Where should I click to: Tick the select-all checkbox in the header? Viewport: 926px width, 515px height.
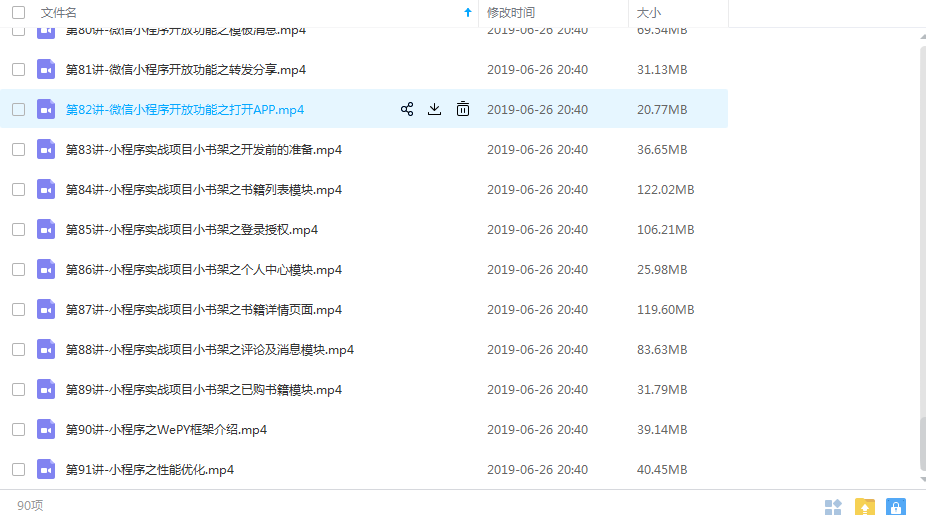tap(18, 13)
